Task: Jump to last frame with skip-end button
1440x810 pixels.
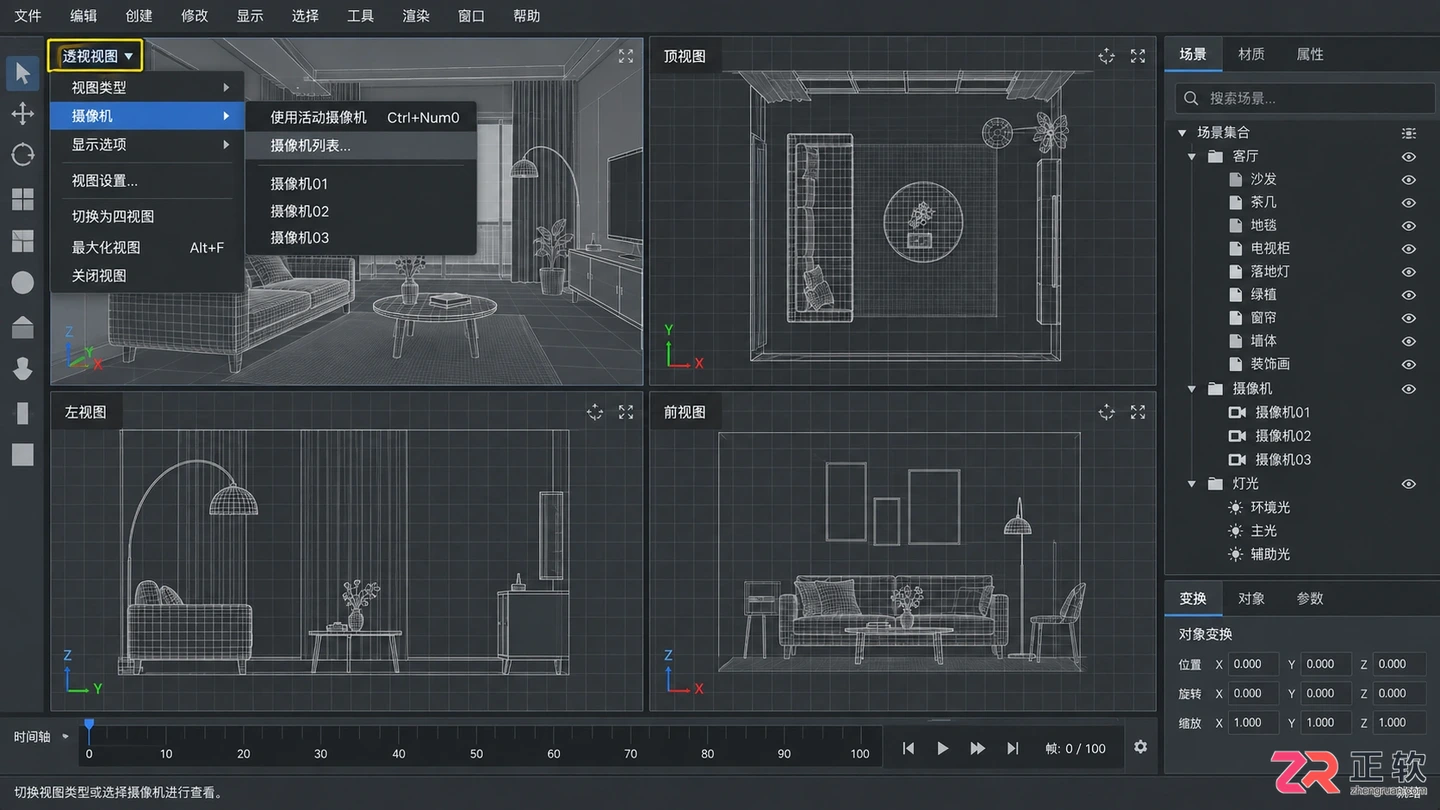Action: [x=1013, y=748]
